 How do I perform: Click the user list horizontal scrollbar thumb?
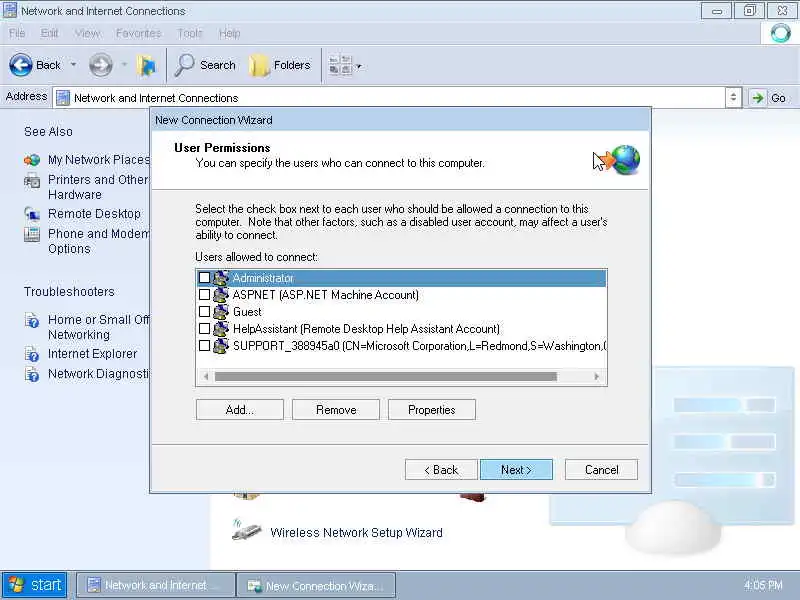tap(386, 377)
